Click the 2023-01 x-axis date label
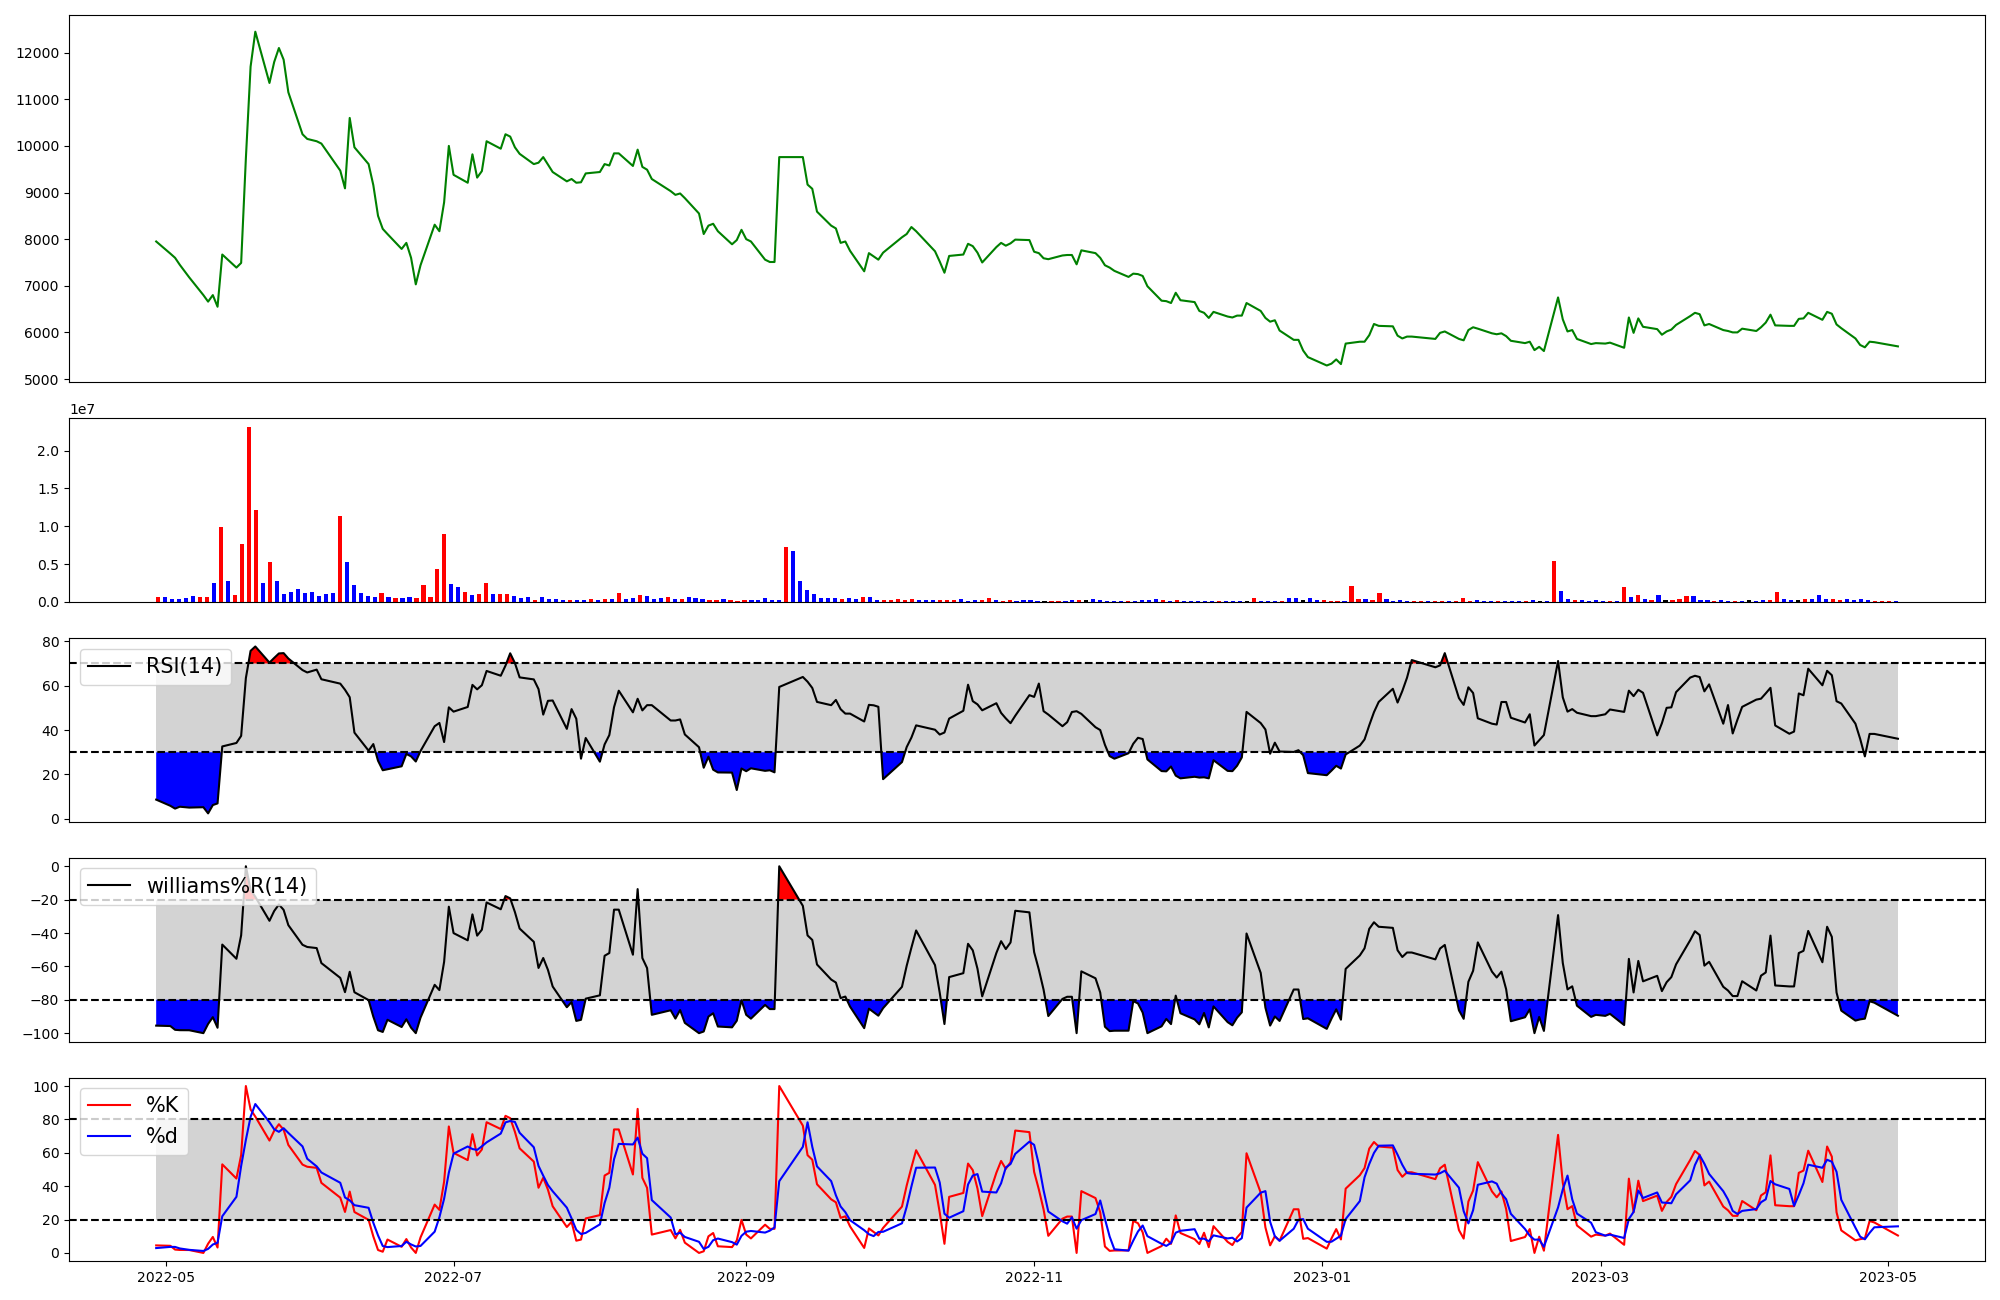This screenshot has height=1300, width=2000. click(x=1322, y=1277)
